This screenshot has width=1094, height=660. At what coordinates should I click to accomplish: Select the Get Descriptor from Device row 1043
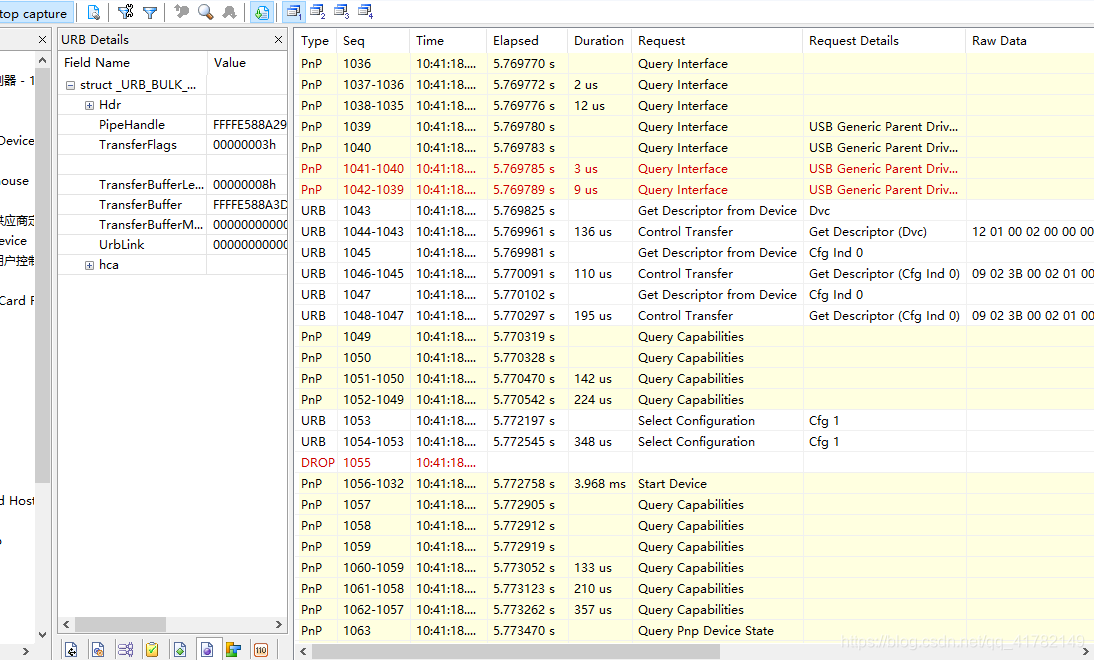click(x=694, y=211)
